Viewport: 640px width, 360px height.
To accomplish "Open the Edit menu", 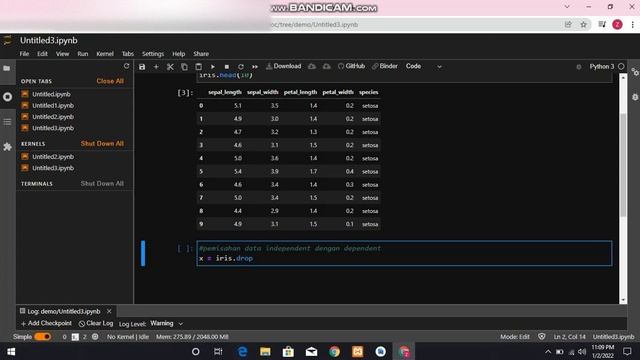I will click(42, 54).
